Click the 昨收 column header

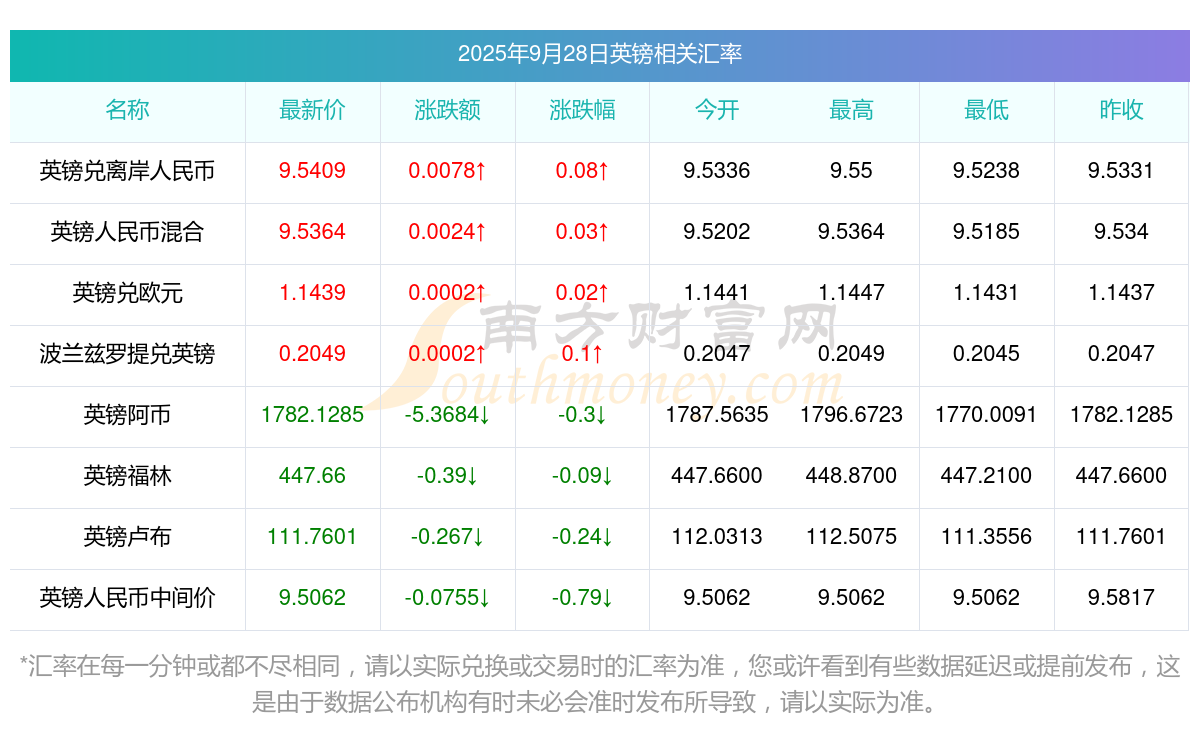coord(1121,111)
